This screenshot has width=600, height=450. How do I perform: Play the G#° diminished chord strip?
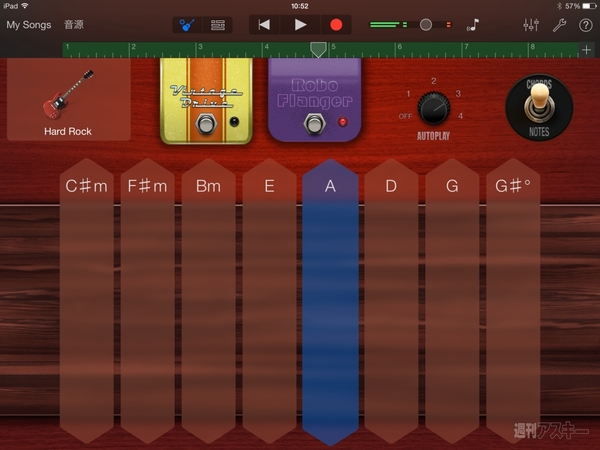tap(513, 300)
